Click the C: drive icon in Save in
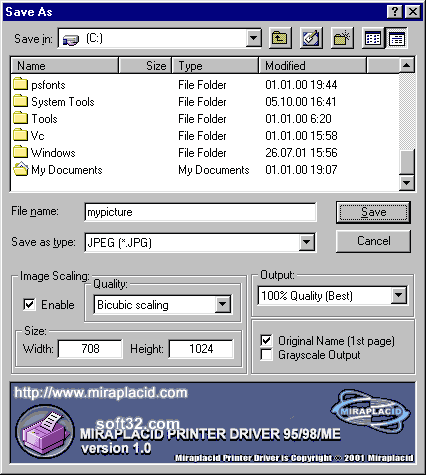The width and height of the screenshot is (426, 475). coord(71,39)
